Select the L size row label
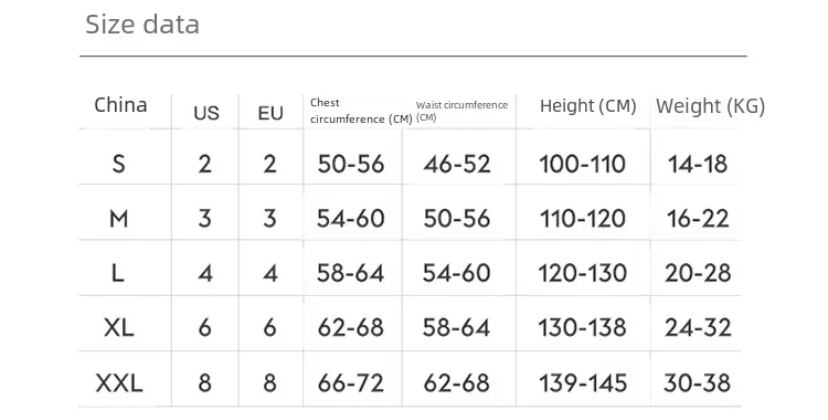The height and width of the screenshot is (420, 828). click(118, 273)
